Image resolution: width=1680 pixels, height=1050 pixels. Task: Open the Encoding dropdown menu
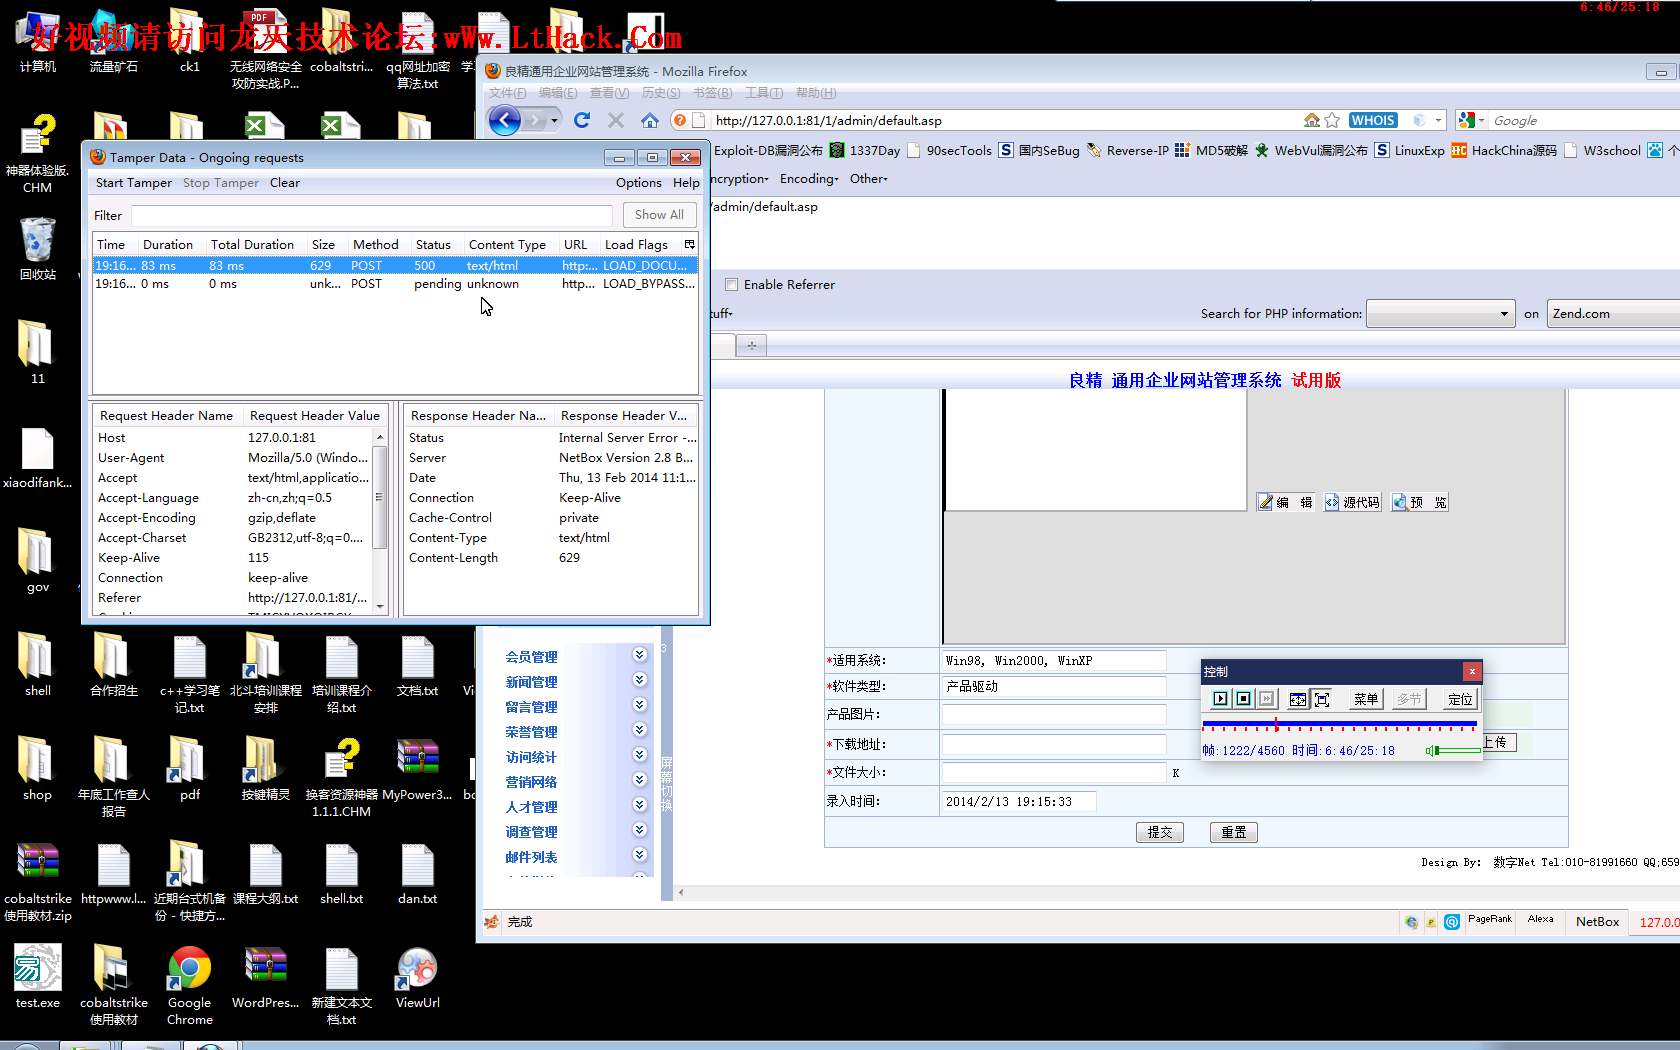[x=809, y=179]
